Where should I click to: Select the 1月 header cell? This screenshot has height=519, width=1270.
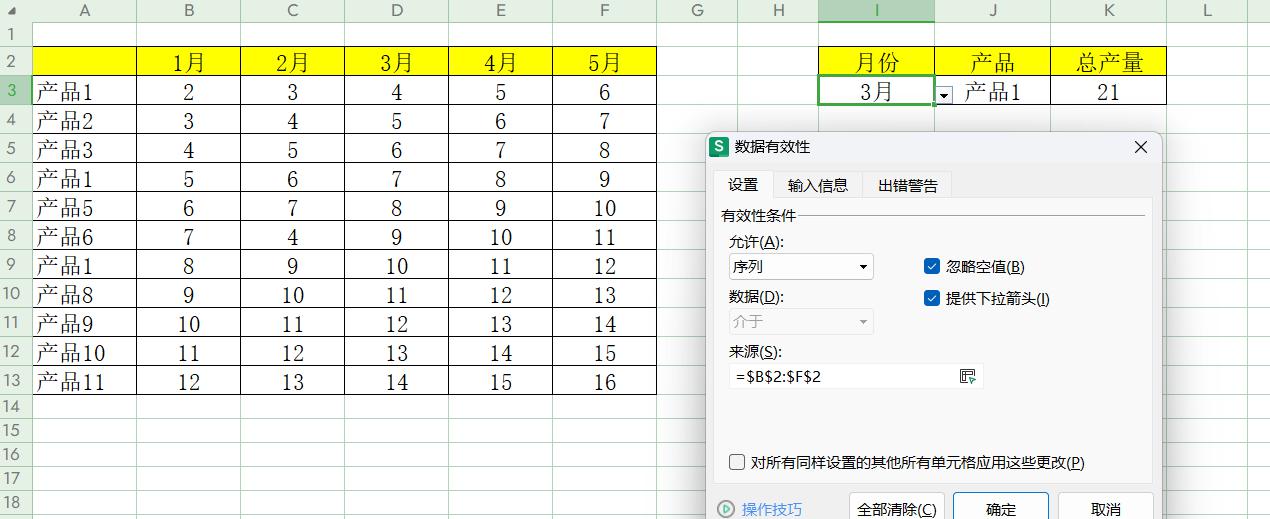(x=189, y=62)
